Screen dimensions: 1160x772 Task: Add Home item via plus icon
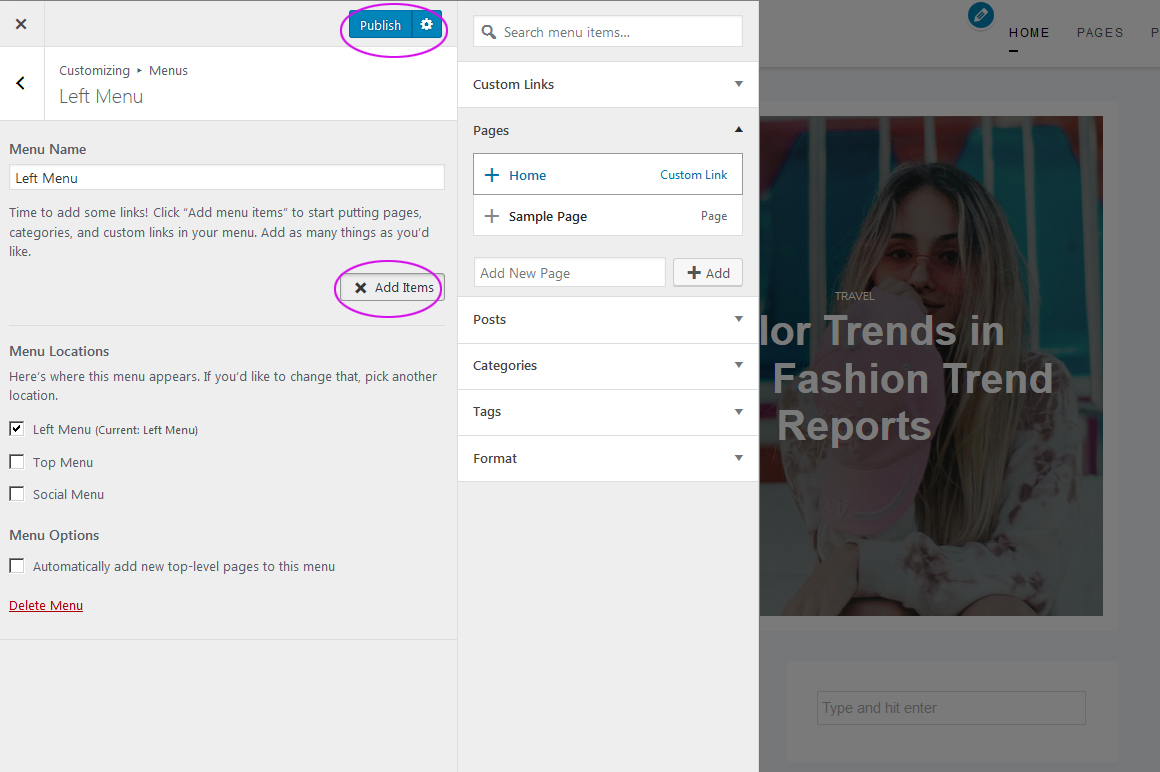pos(492,175)
